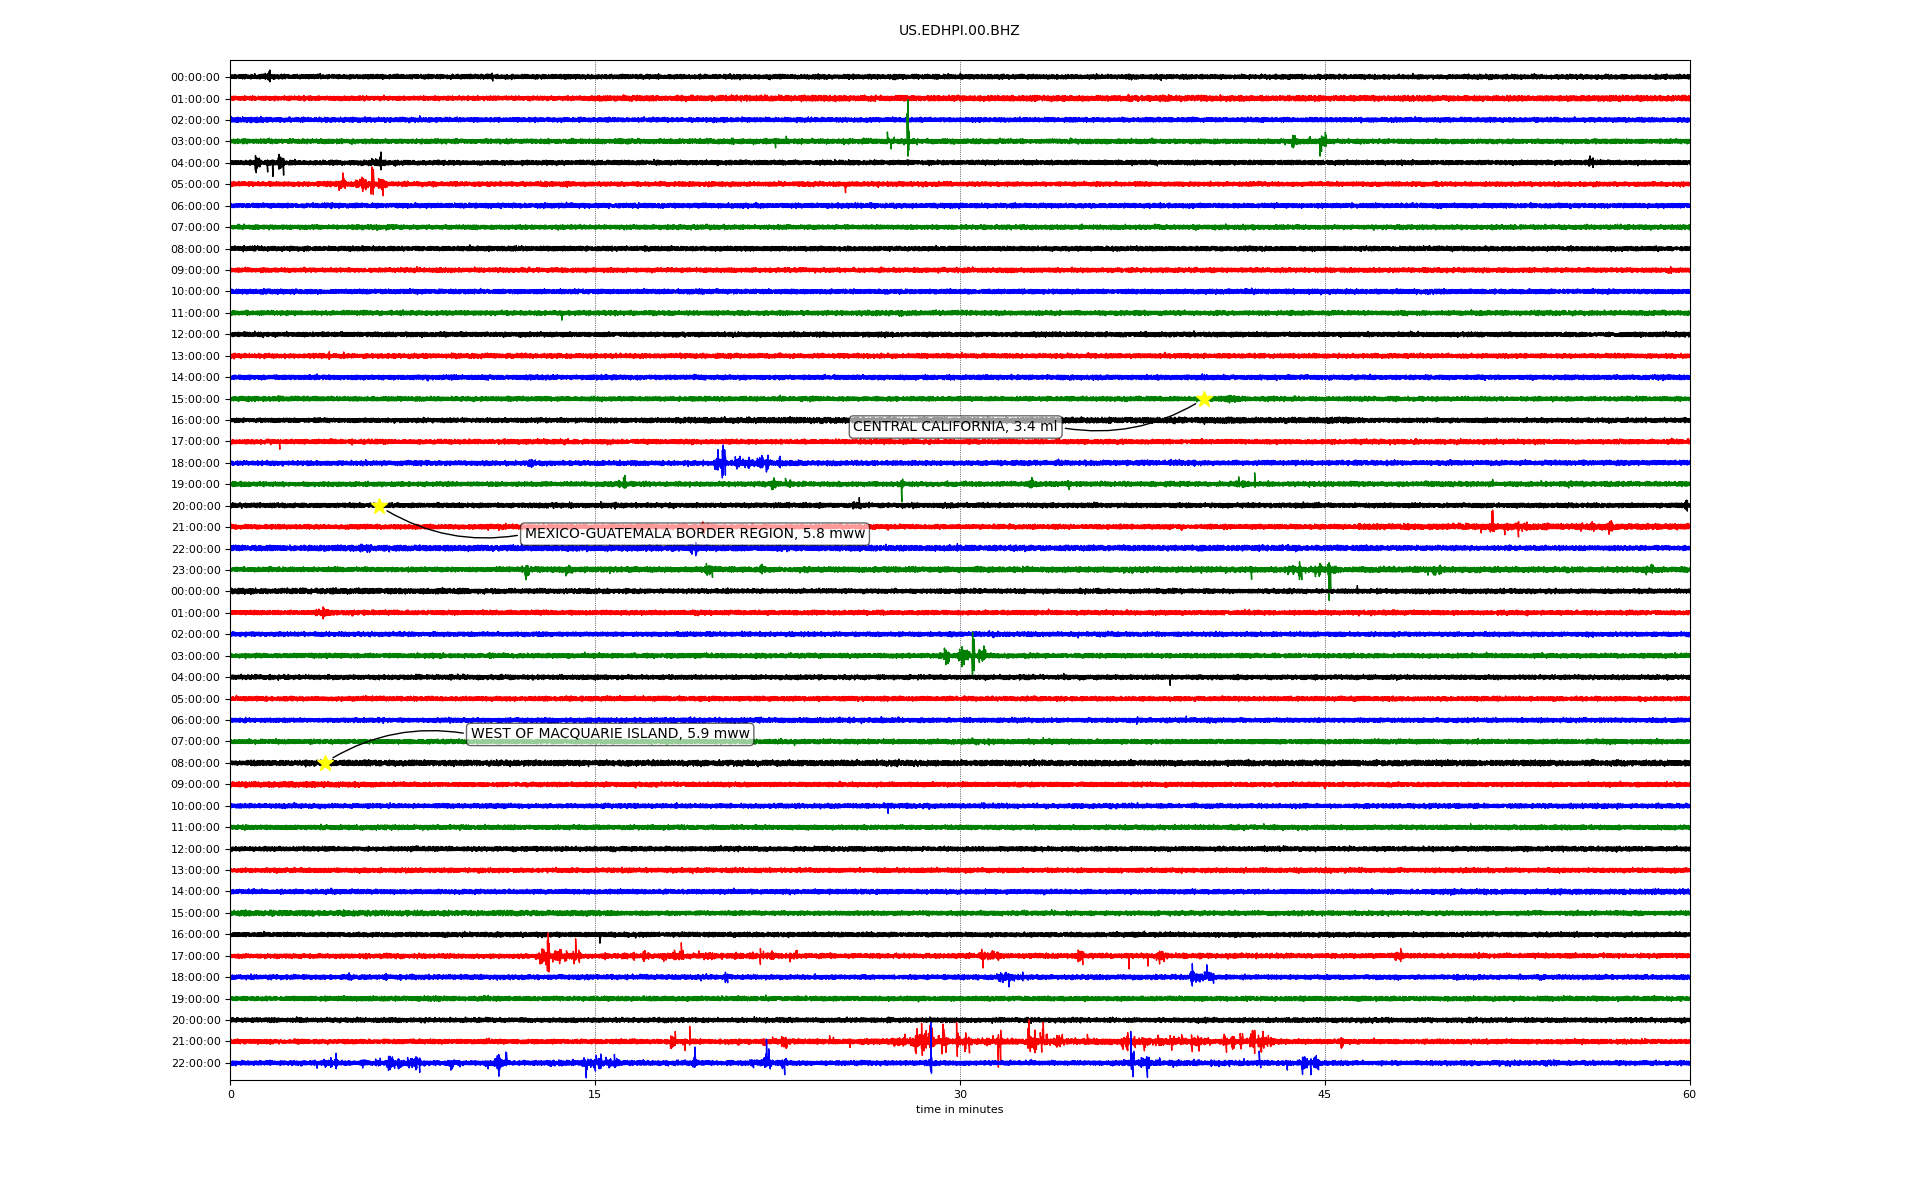Click the first 00:00:00 row label
1920x1200 pixels.
195,78
